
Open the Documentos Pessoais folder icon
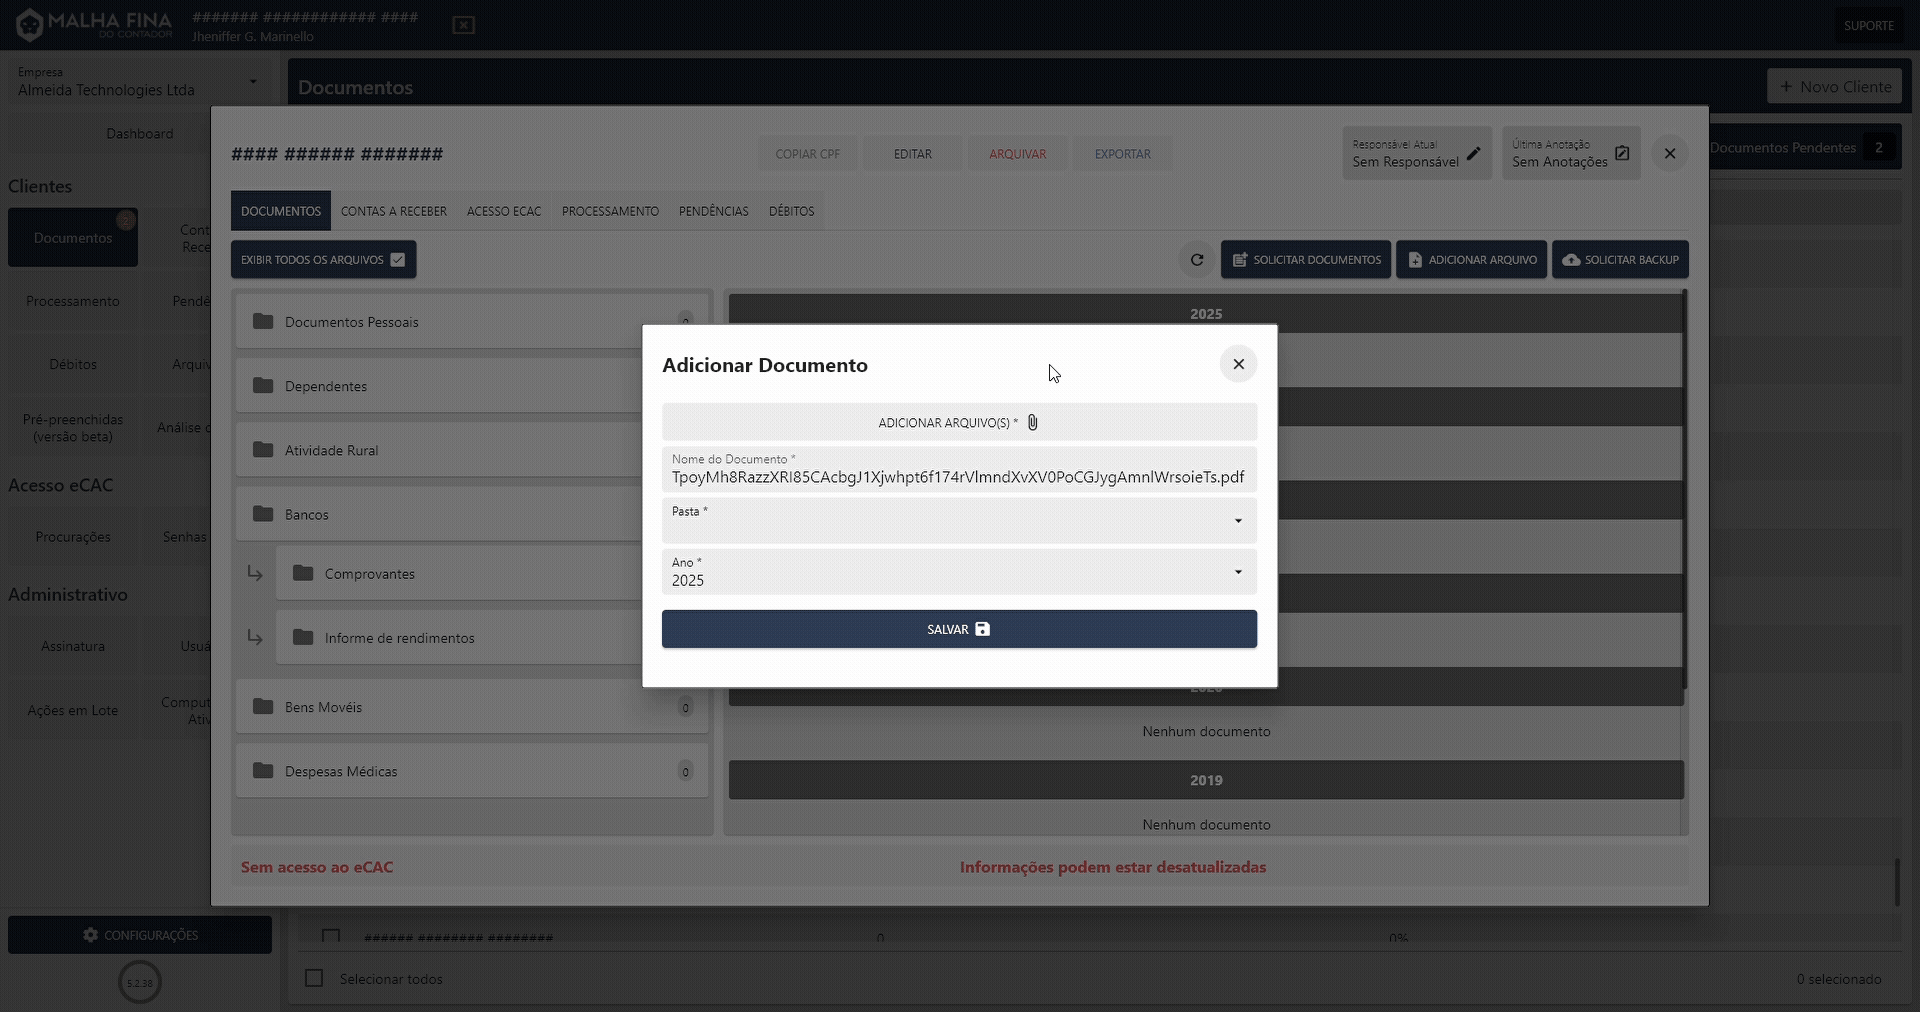(x=262, y=321)
